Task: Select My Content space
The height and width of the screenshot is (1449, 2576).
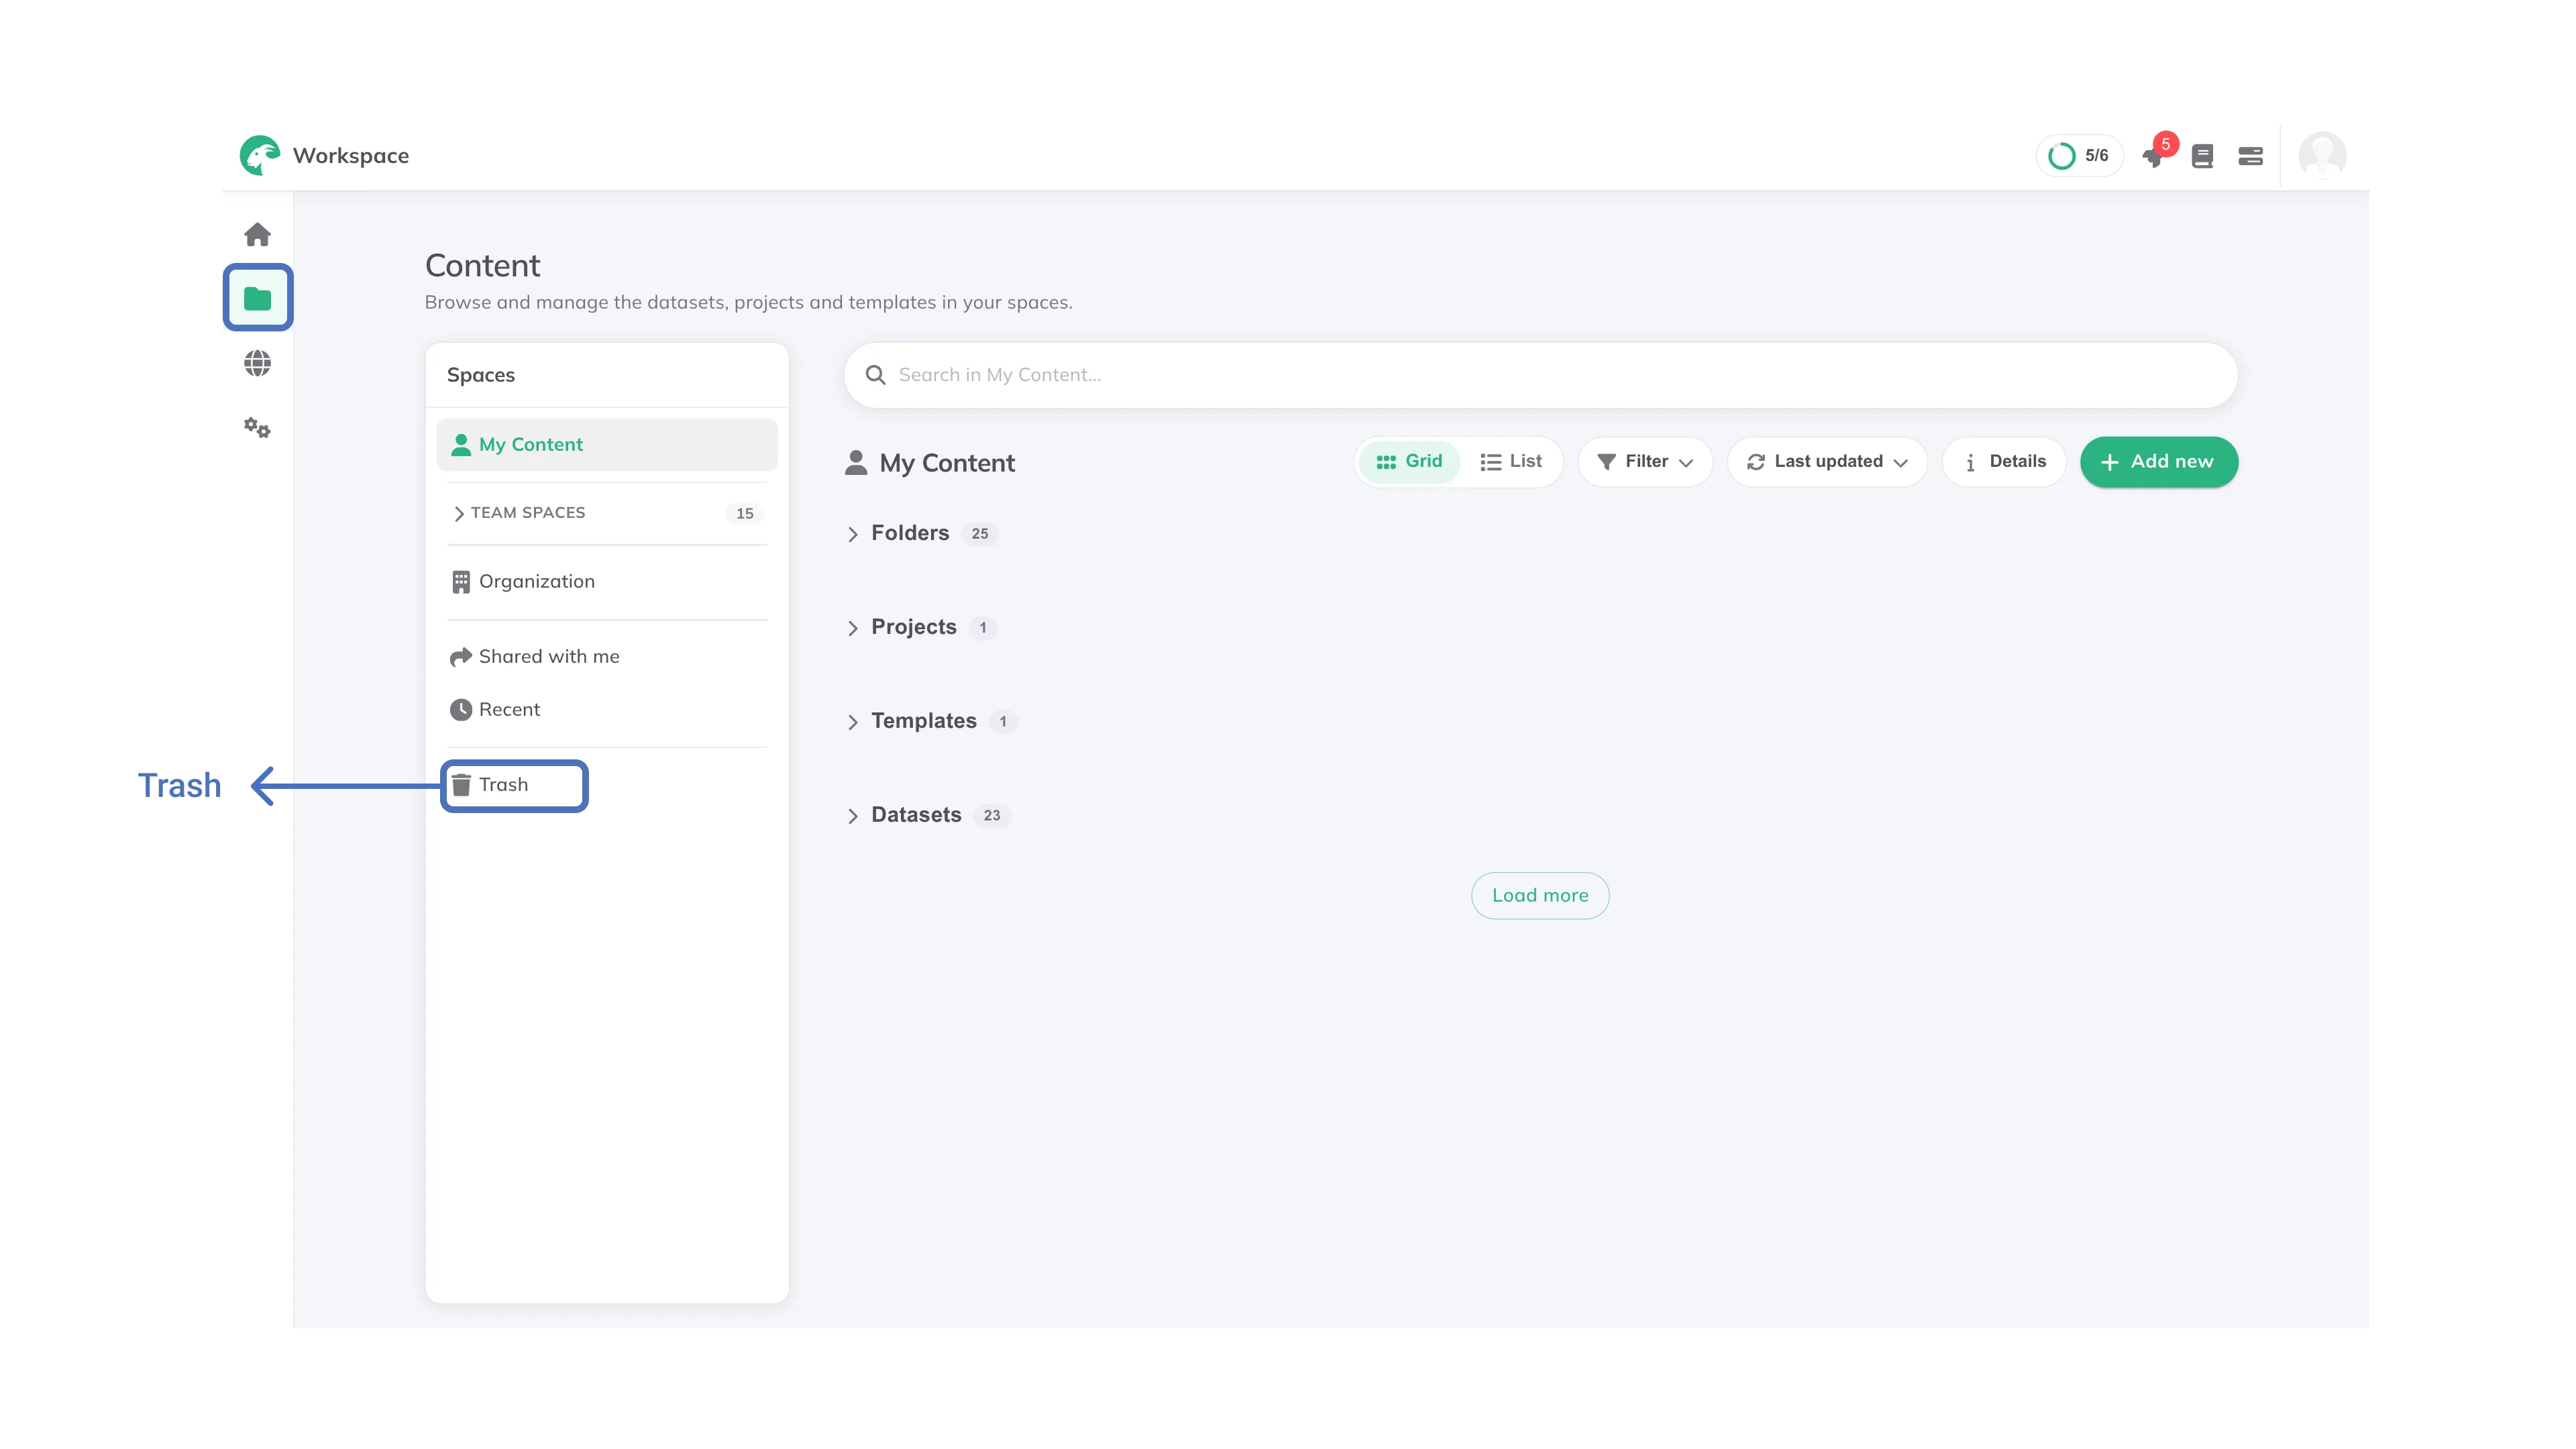Action: click(x=607, y=444)
